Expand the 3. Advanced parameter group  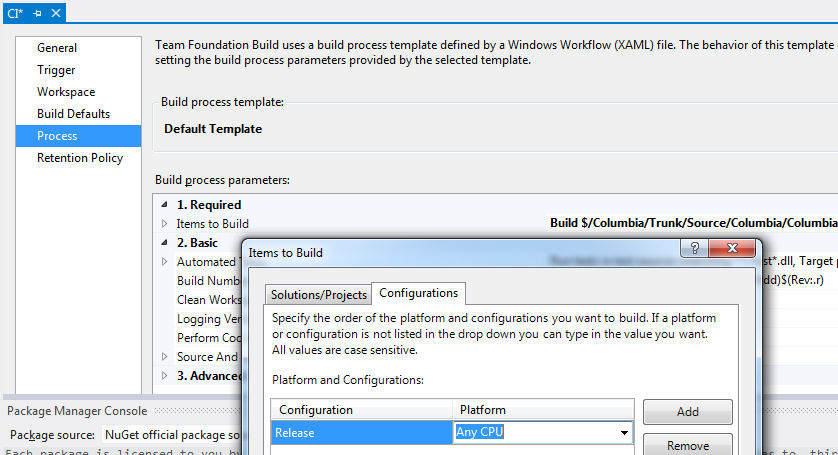165,376
